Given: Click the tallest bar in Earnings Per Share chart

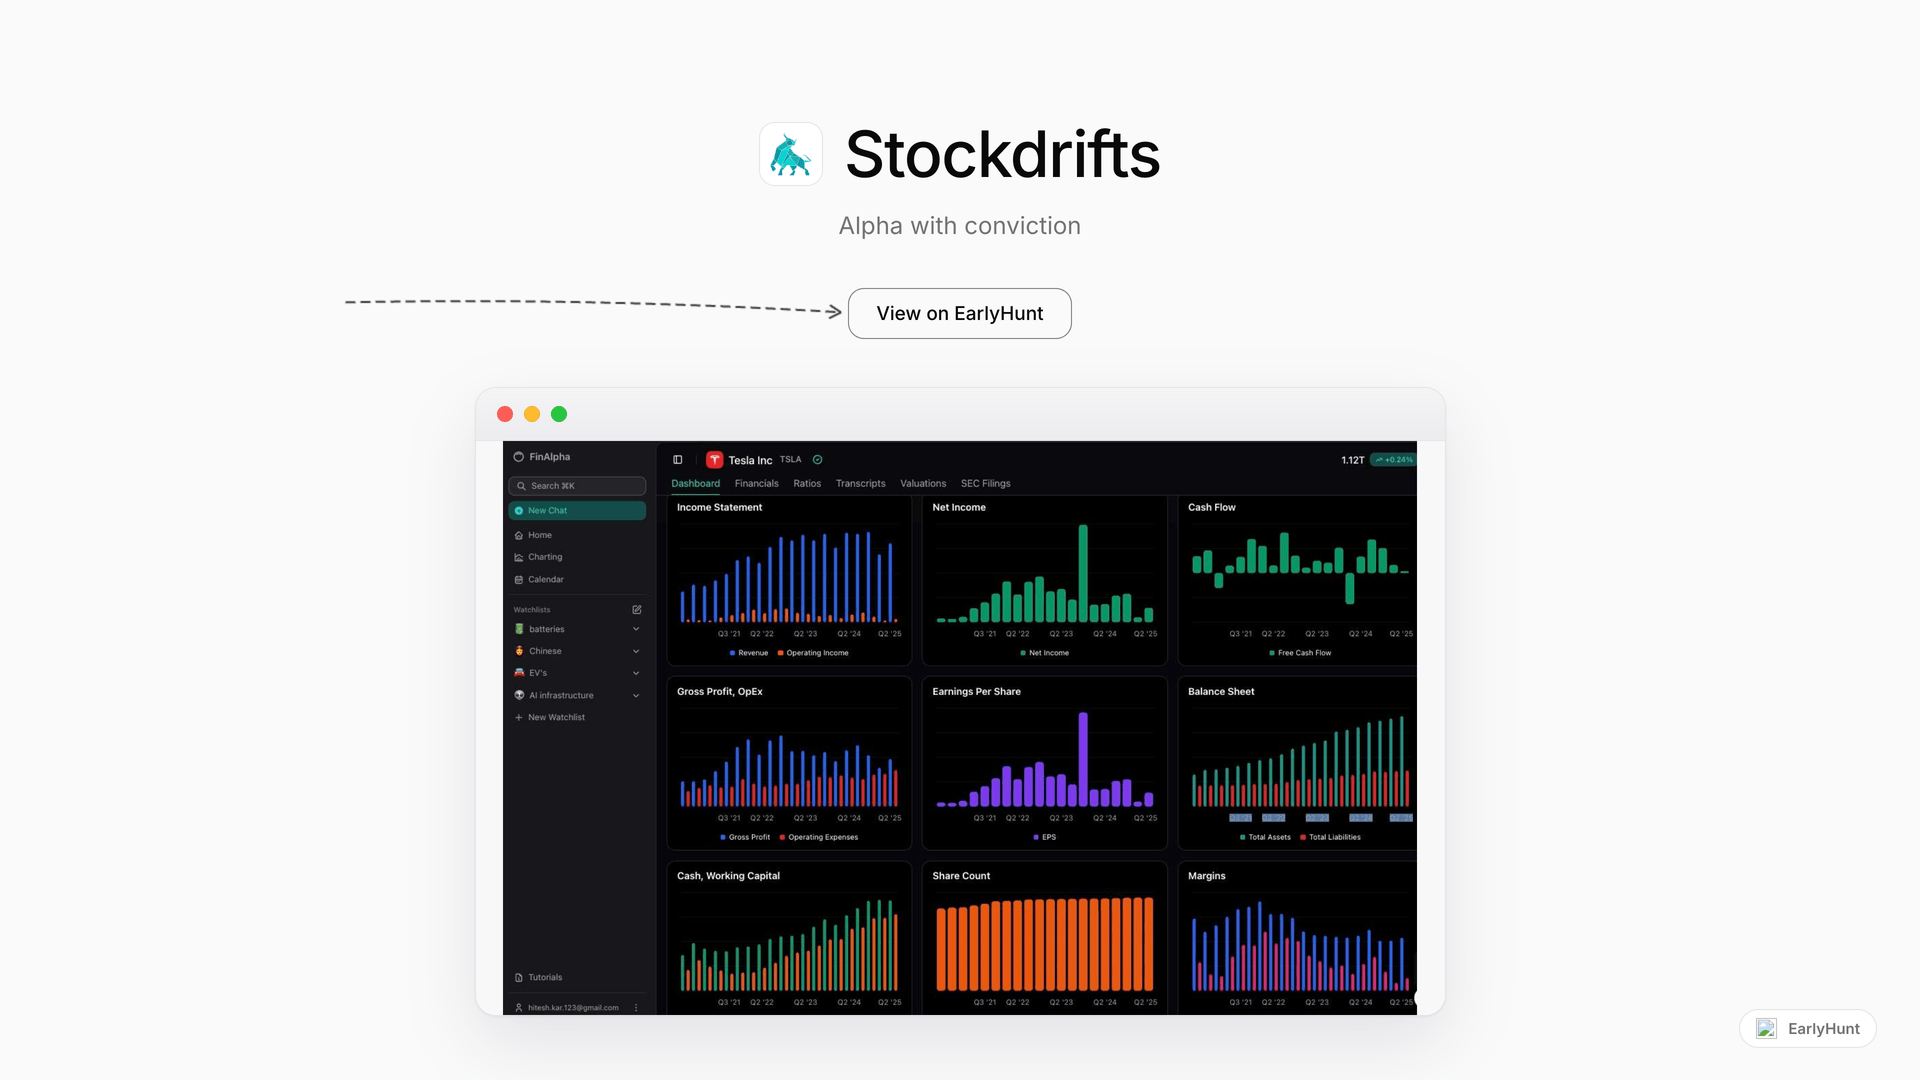Looking at the screenshot, I should [x=1083, y=759].
